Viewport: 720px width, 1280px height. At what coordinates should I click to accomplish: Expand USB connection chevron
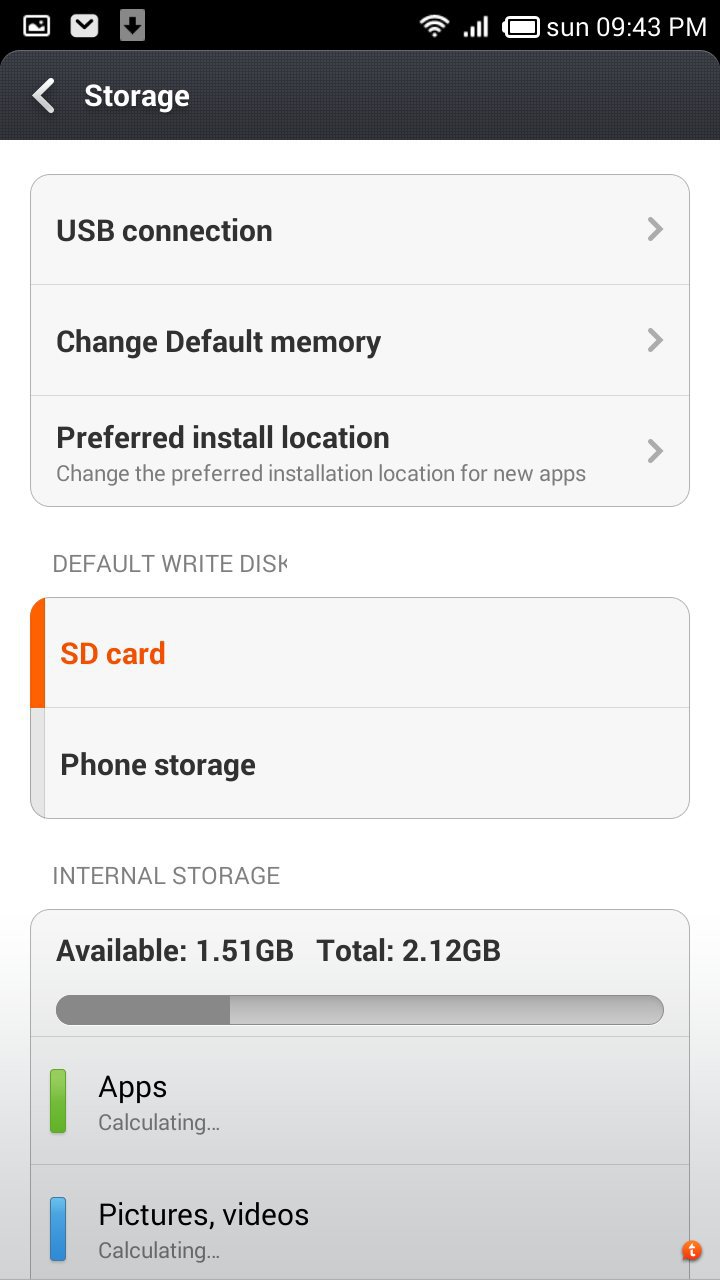(655, 230)
